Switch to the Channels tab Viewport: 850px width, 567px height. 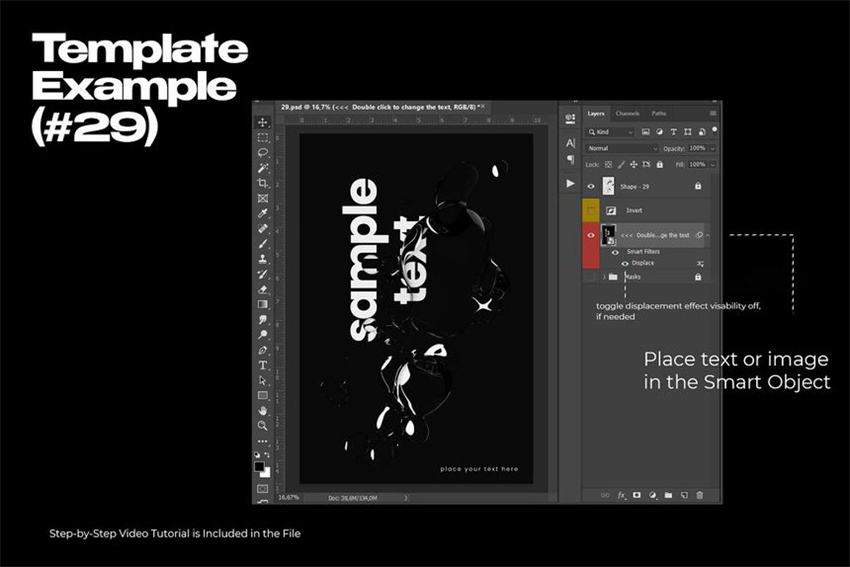[627, 114]
